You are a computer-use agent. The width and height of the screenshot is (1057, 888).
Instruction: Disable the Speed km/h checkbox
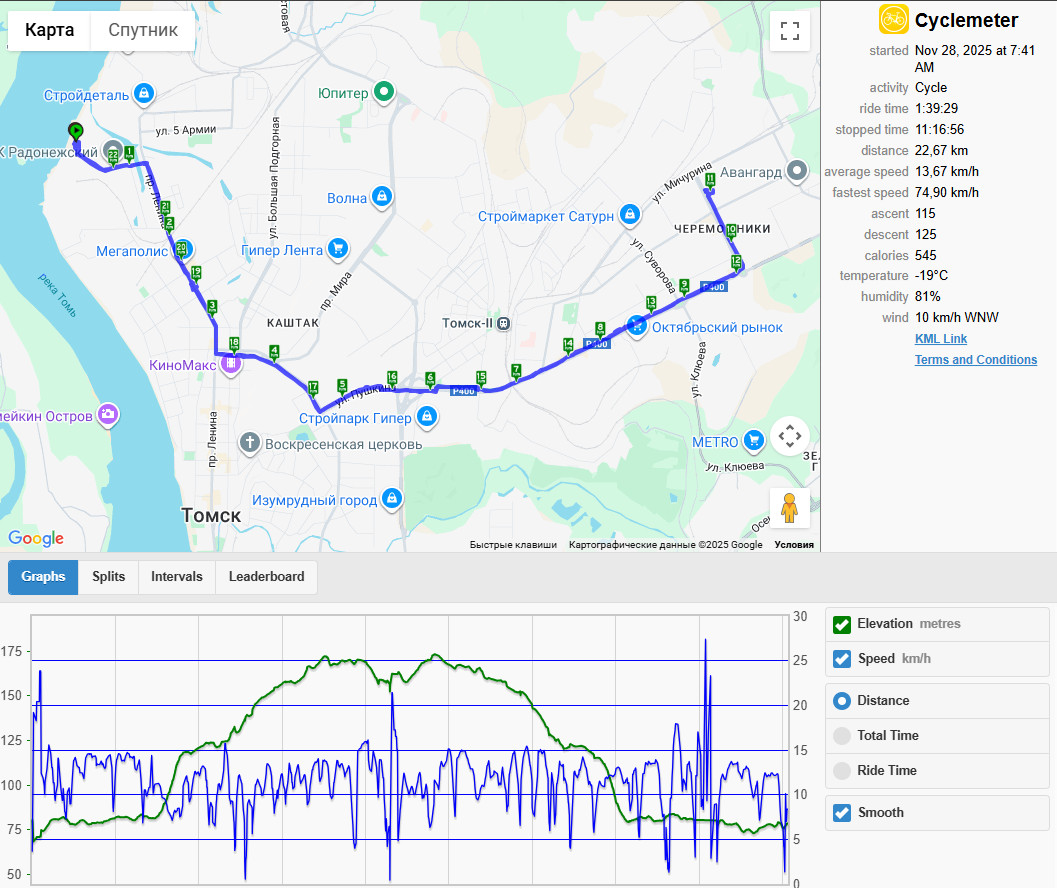pyautogui.click(x=841, y=659)
